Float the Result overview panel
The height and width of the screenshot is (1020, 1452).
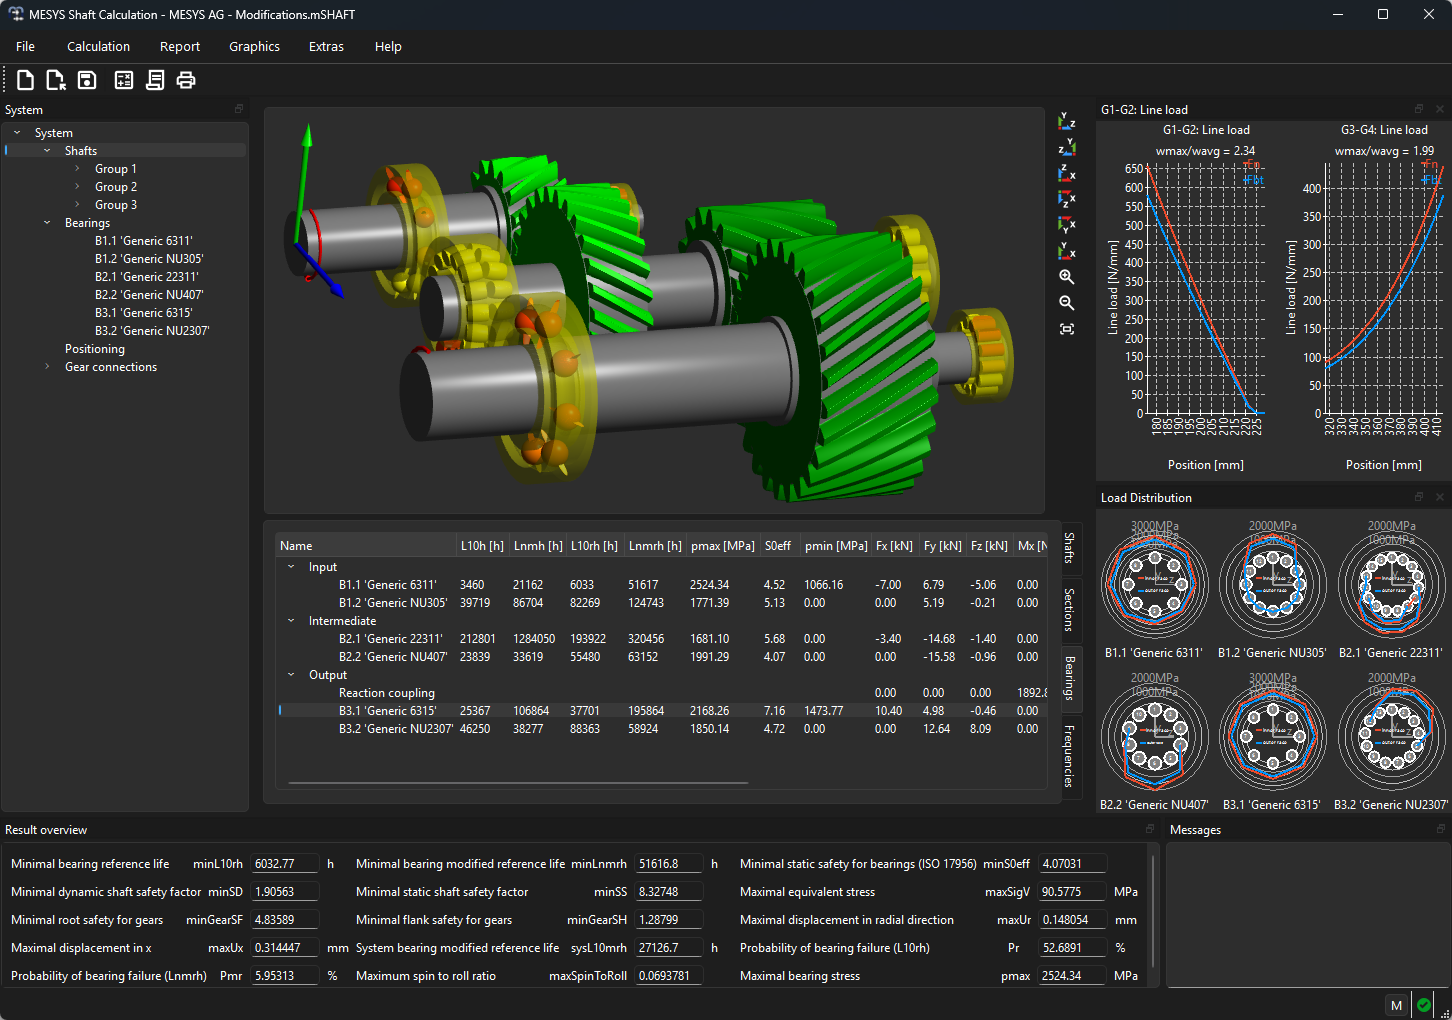point(1149,829)
